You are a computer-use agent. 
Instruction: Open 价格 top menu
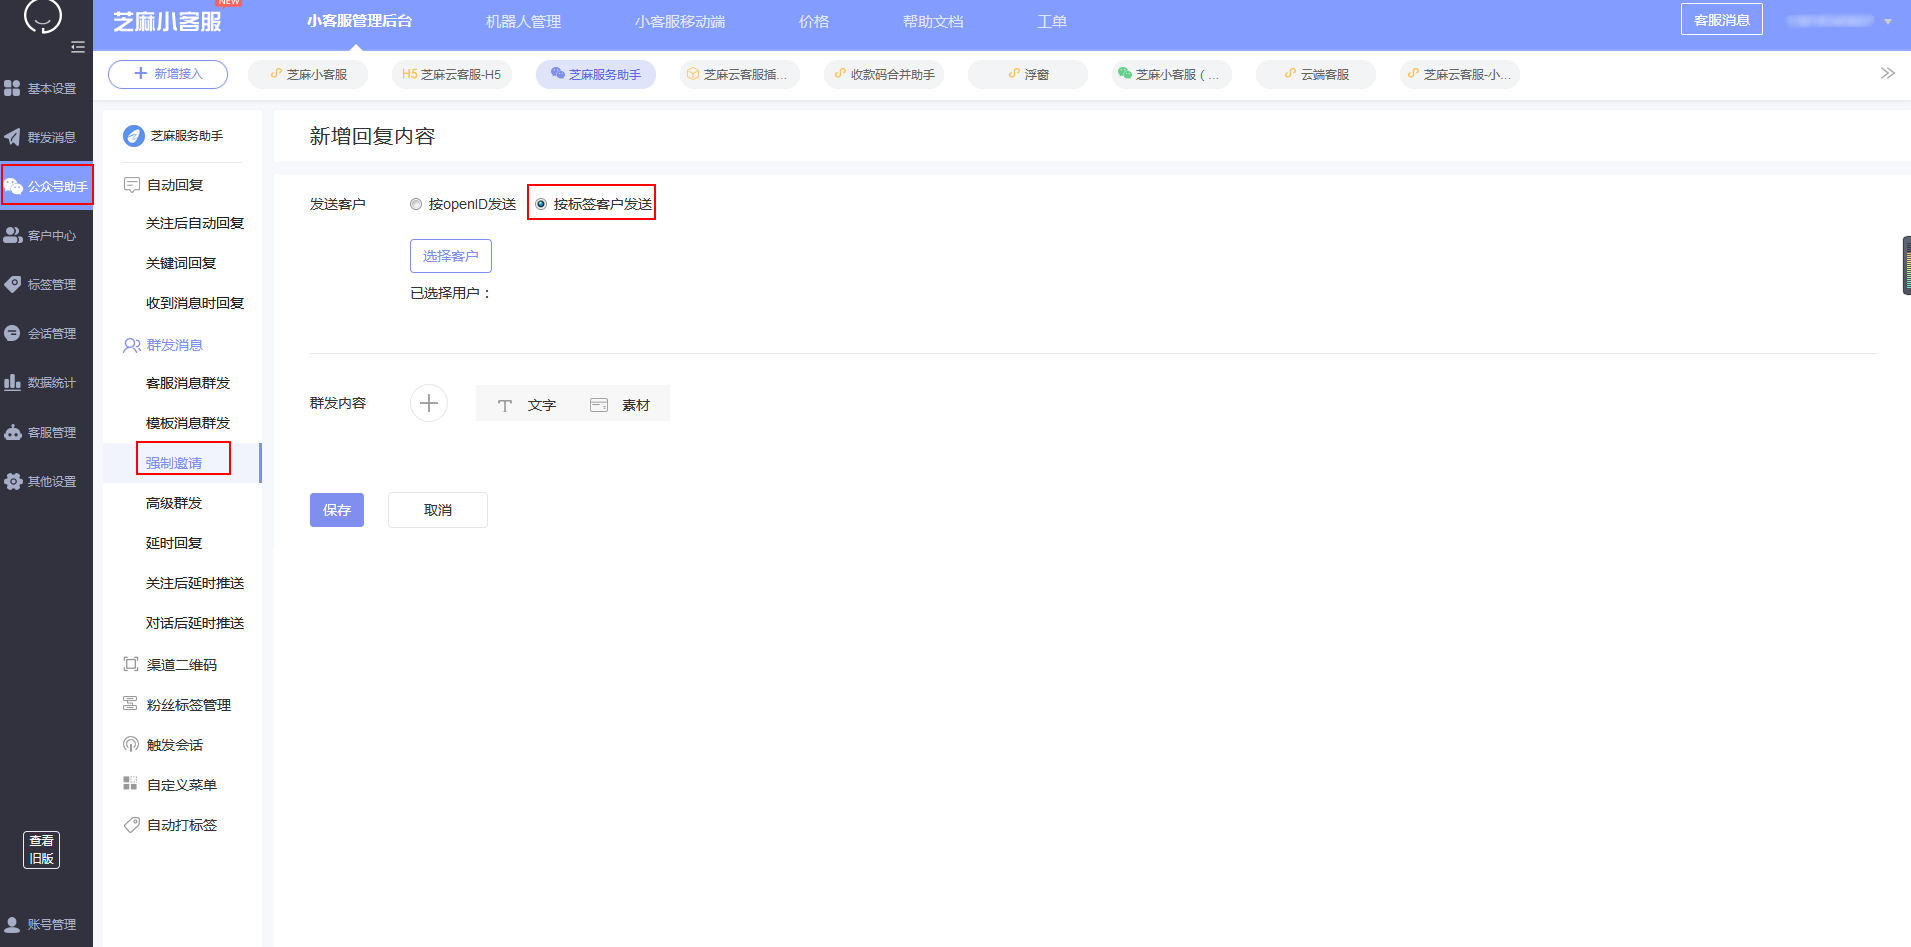(814, 21)
